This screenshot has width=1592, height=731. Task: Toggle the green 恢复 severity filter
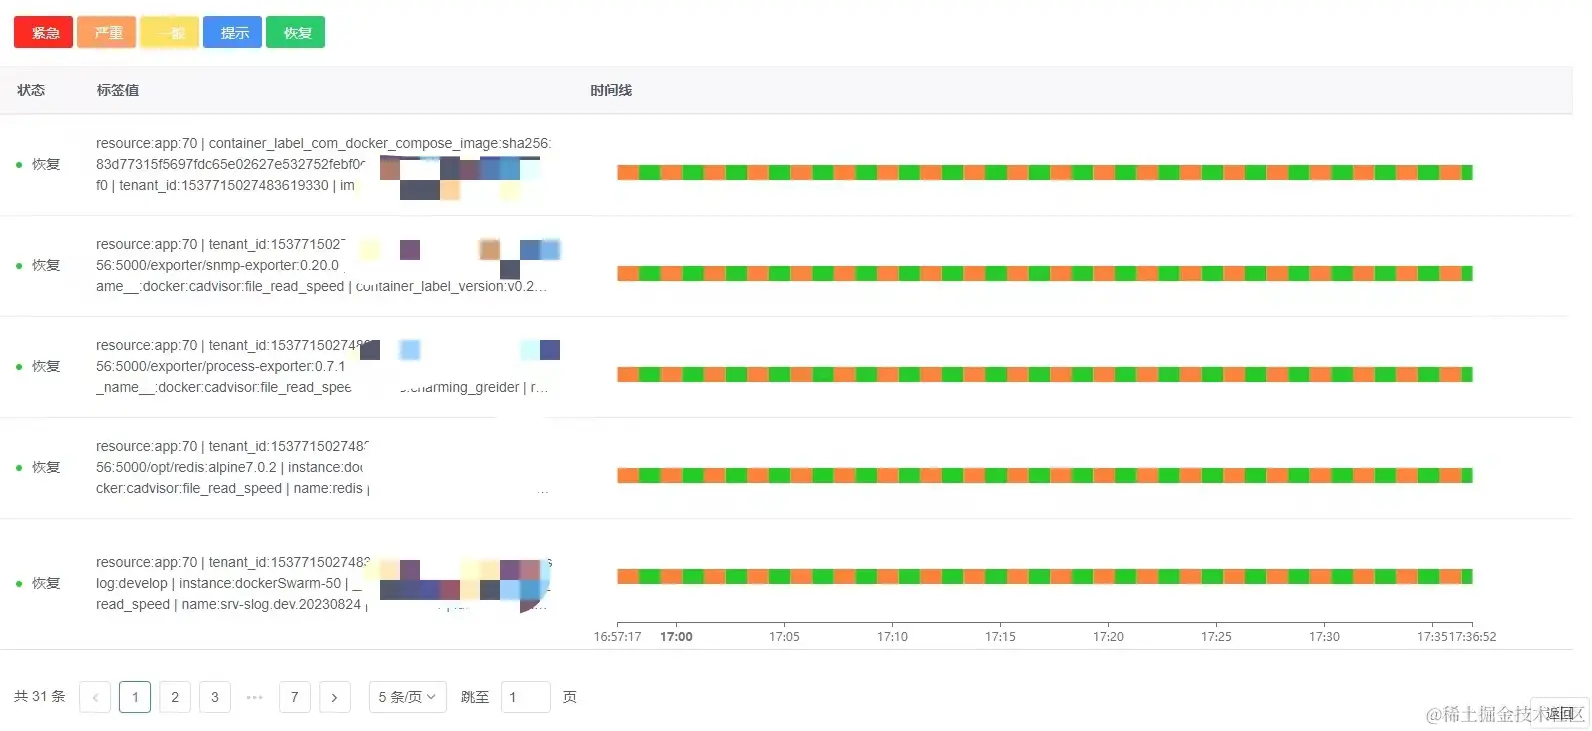[296, 32]
